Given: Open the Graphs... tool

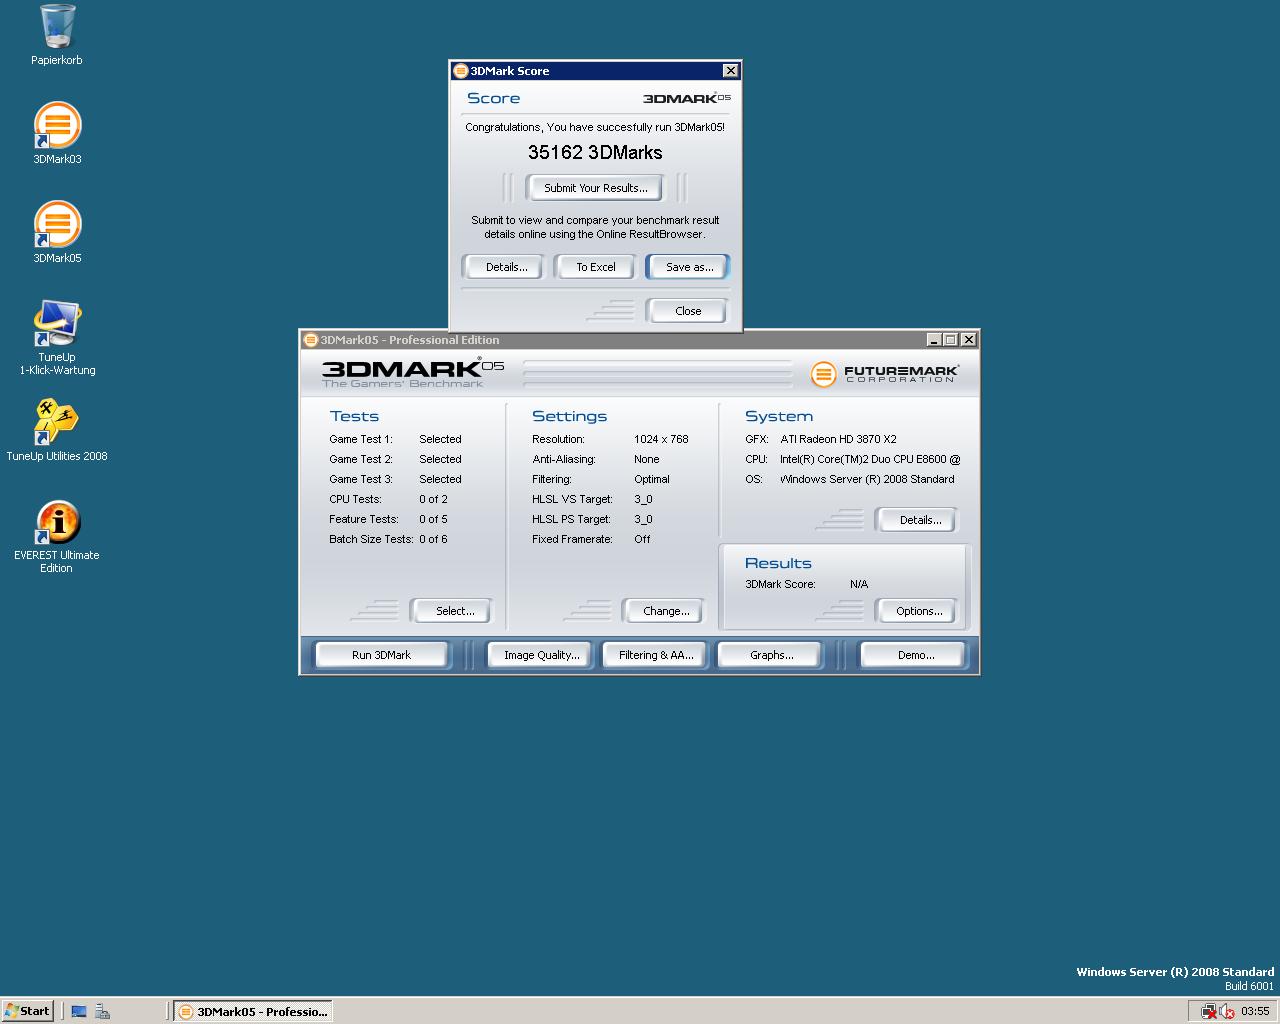Looking at the screenshot, I should [x=771, y=655].
